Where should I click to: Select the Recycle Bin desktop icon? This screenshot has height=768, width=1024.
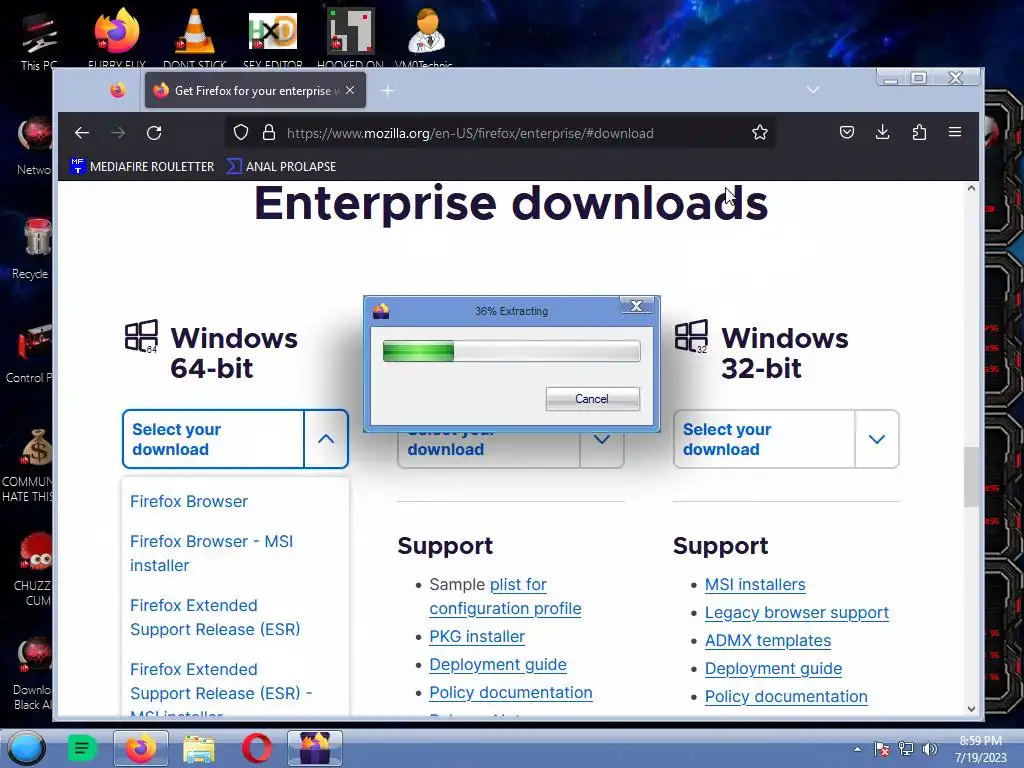click(33, 248)
